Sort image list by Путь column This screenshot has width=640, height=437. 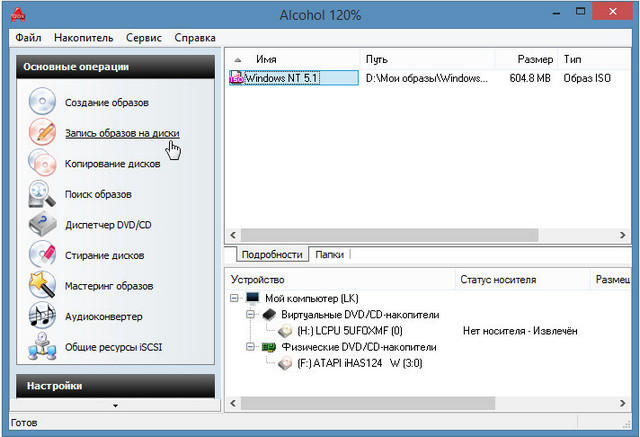point(427,60)
